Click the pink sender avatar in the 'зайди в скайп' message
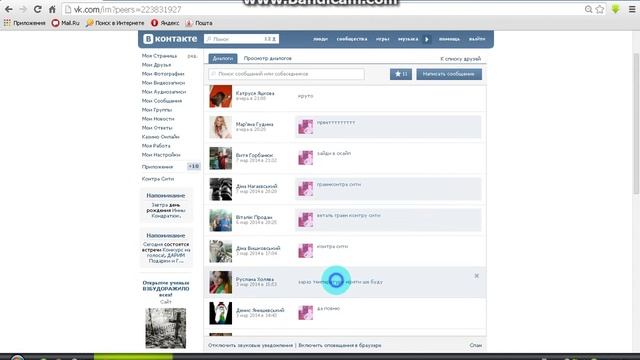Viewport: 640px width, 360px height. [305, 158]
